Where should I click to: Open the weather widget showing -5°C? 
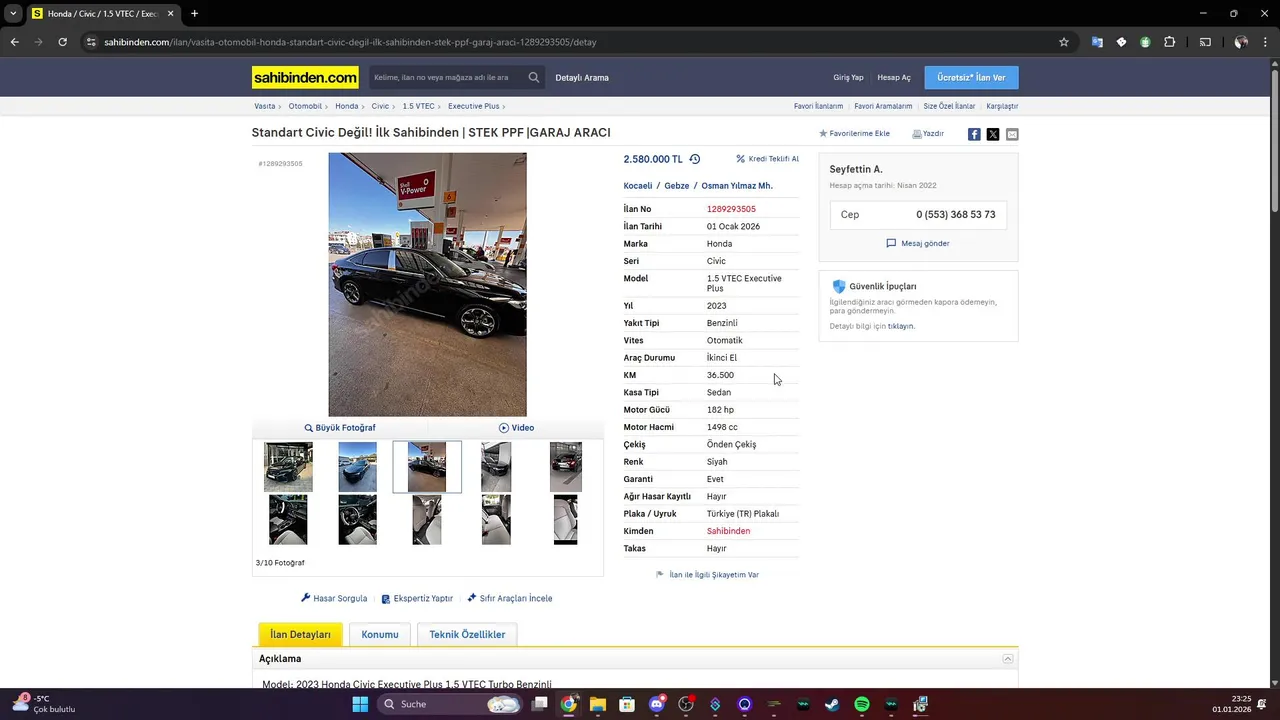[x=45, y=704]
